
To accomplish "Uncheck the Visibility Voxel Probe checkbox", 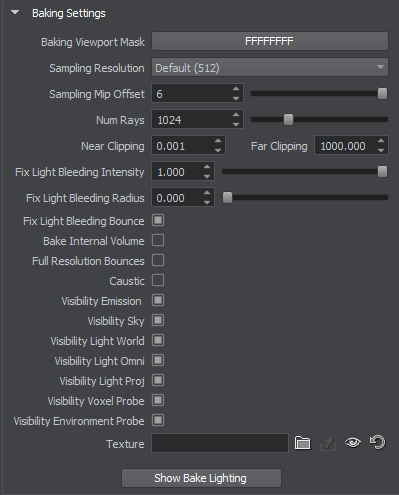I will [x=158, y=400].
